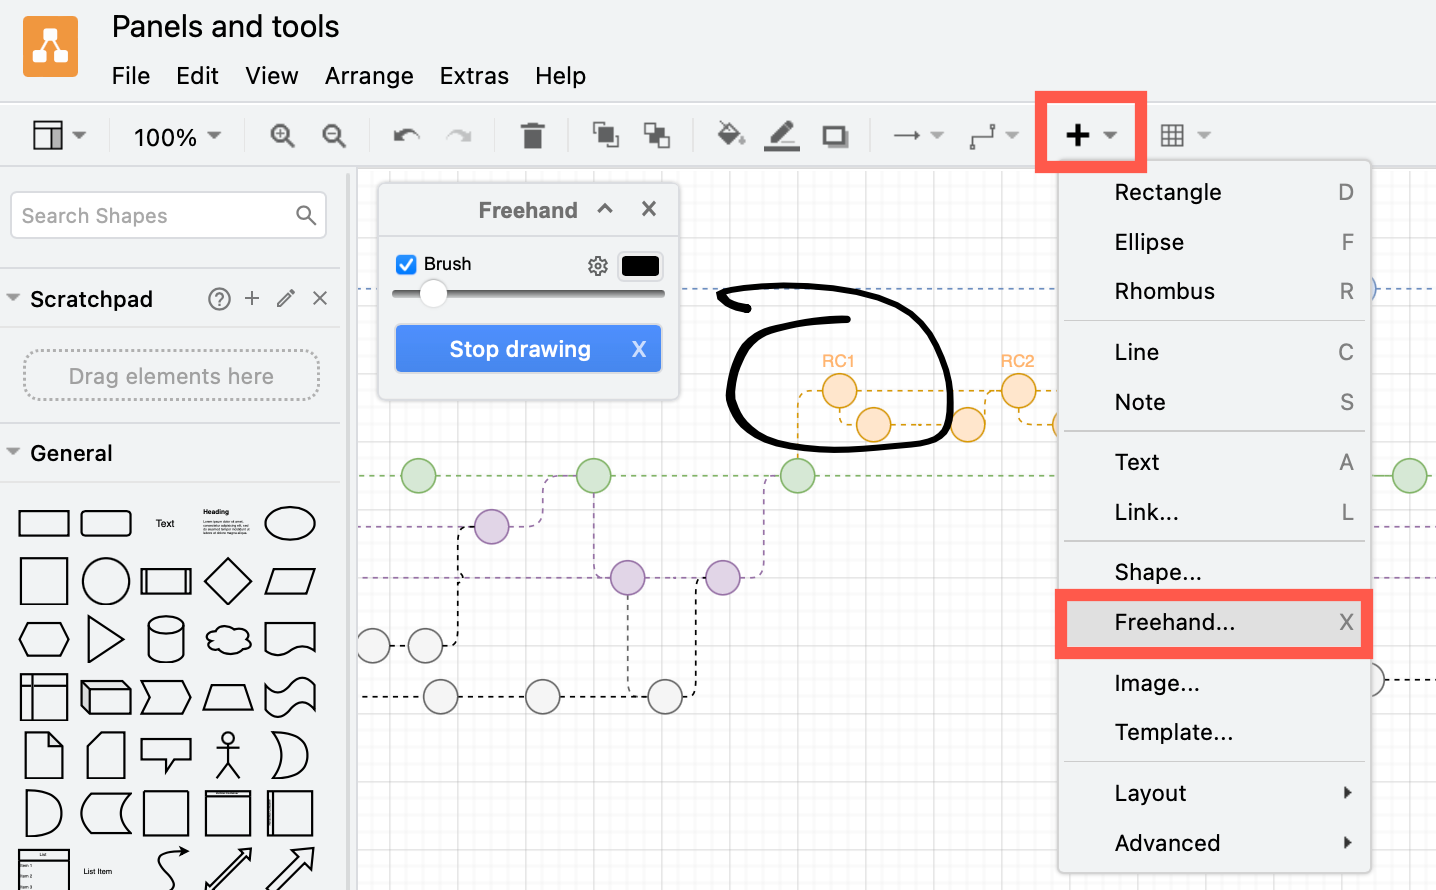This screenshot has height=890, width=1436.
Task: Click inside the Search Shapes field
Action: pos(150,214)
